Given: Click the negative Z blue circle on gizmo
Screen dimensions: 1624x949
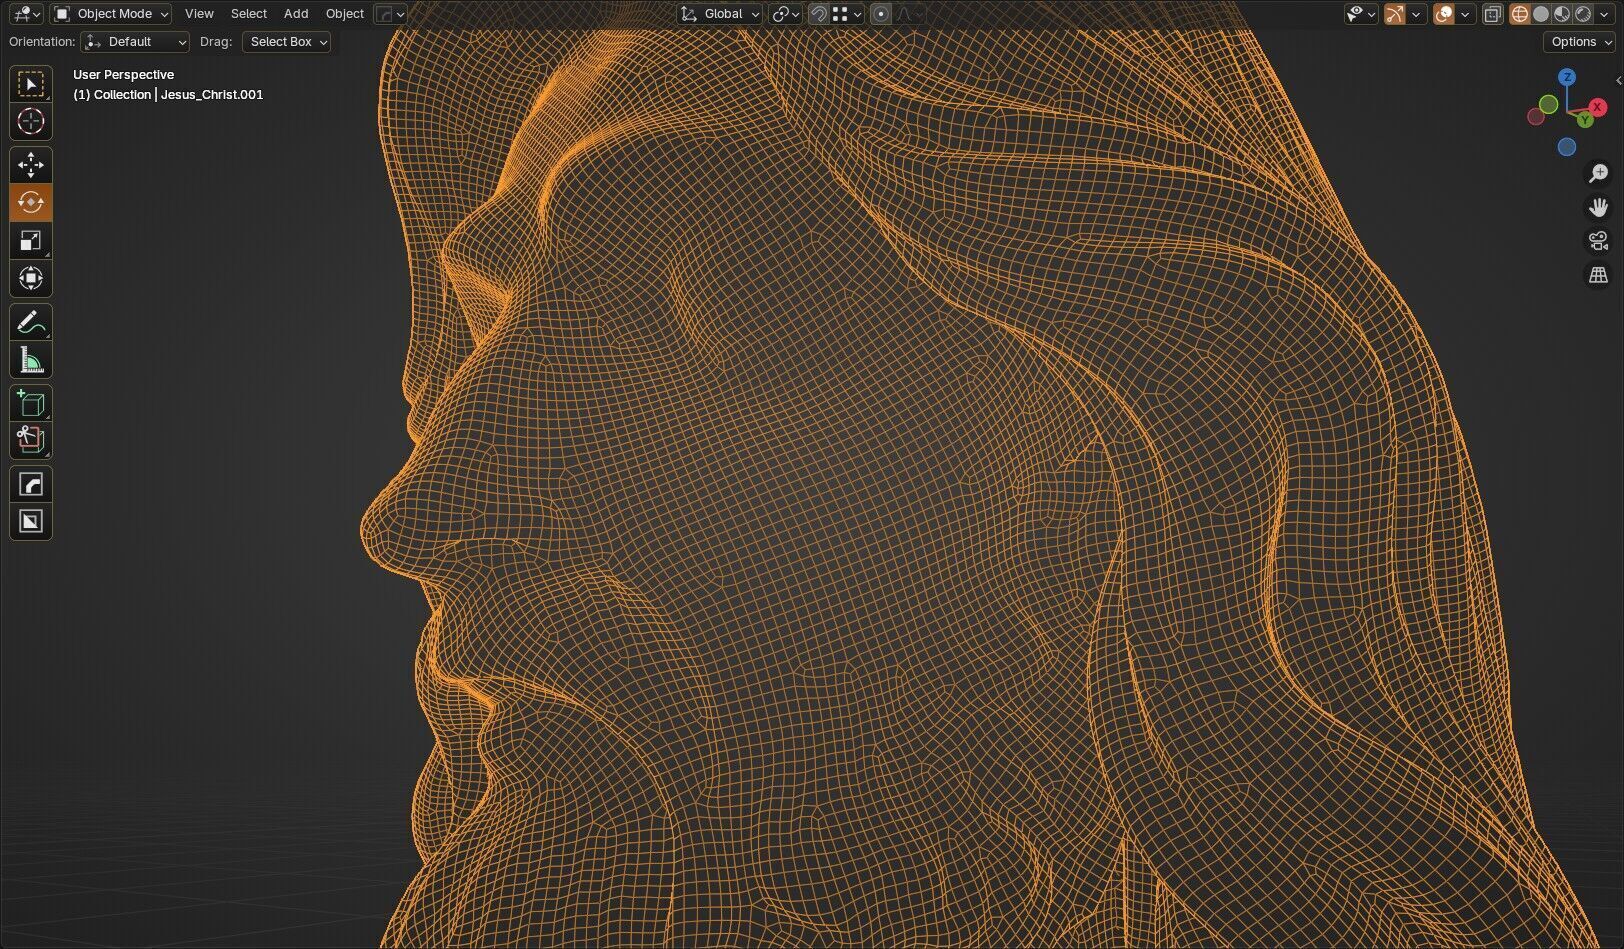Looking at the screenshot, I should (x=1567, y=147).
